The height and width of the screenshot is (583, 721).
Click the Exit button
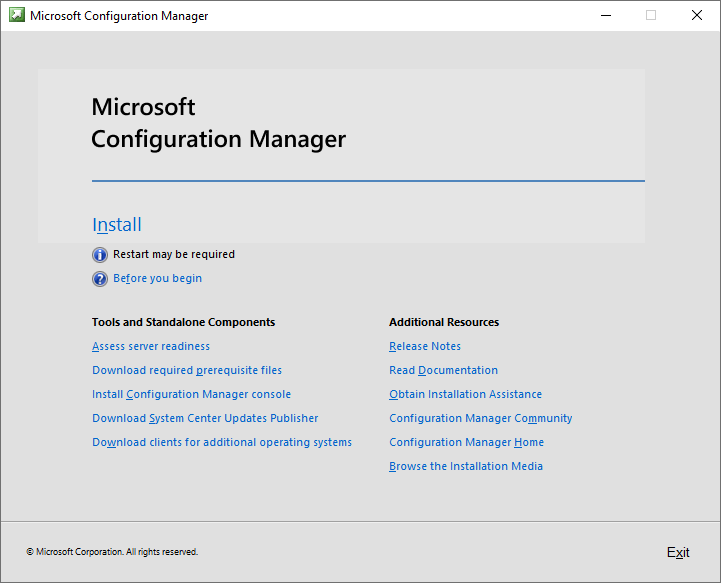pyautogui.click(x=678, y=552)
